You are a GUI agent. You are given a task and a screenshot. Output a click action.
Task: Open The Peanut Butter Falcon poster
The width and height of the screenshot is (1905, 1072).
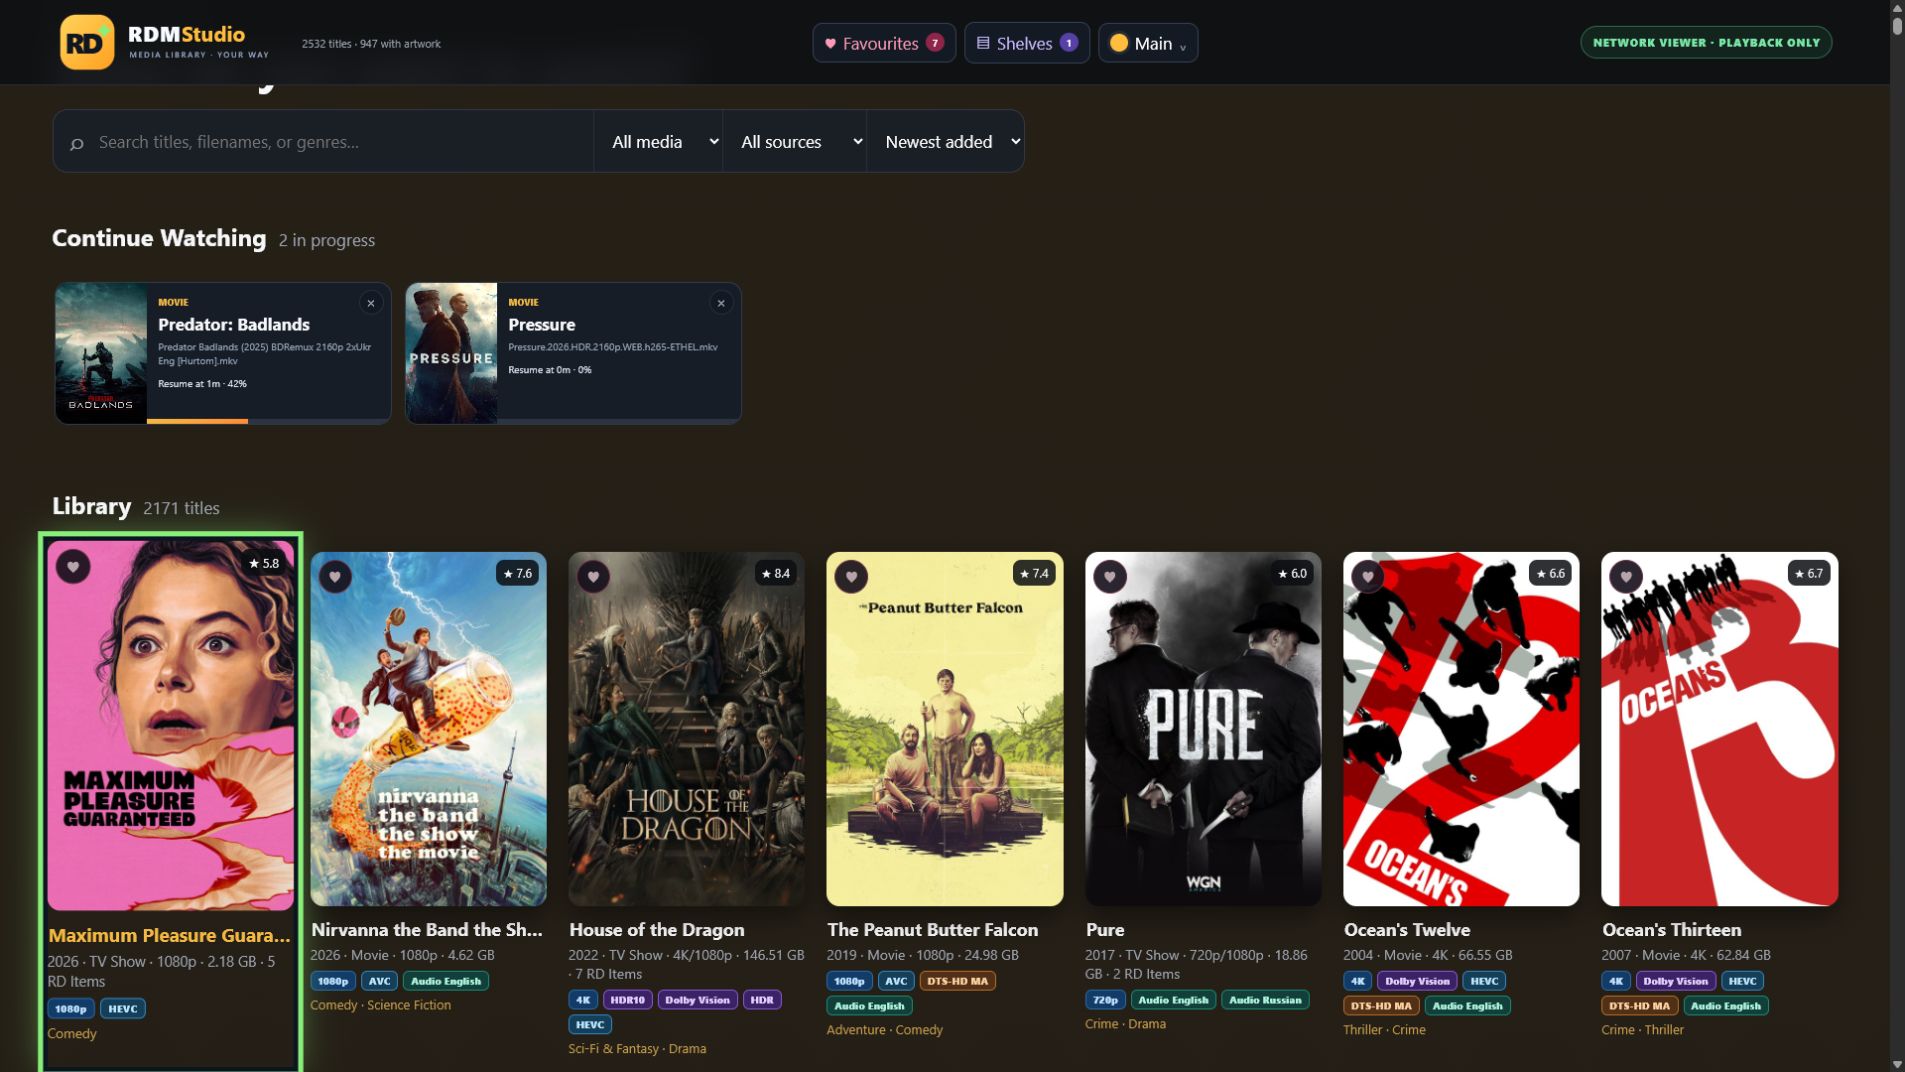point(945,729)
